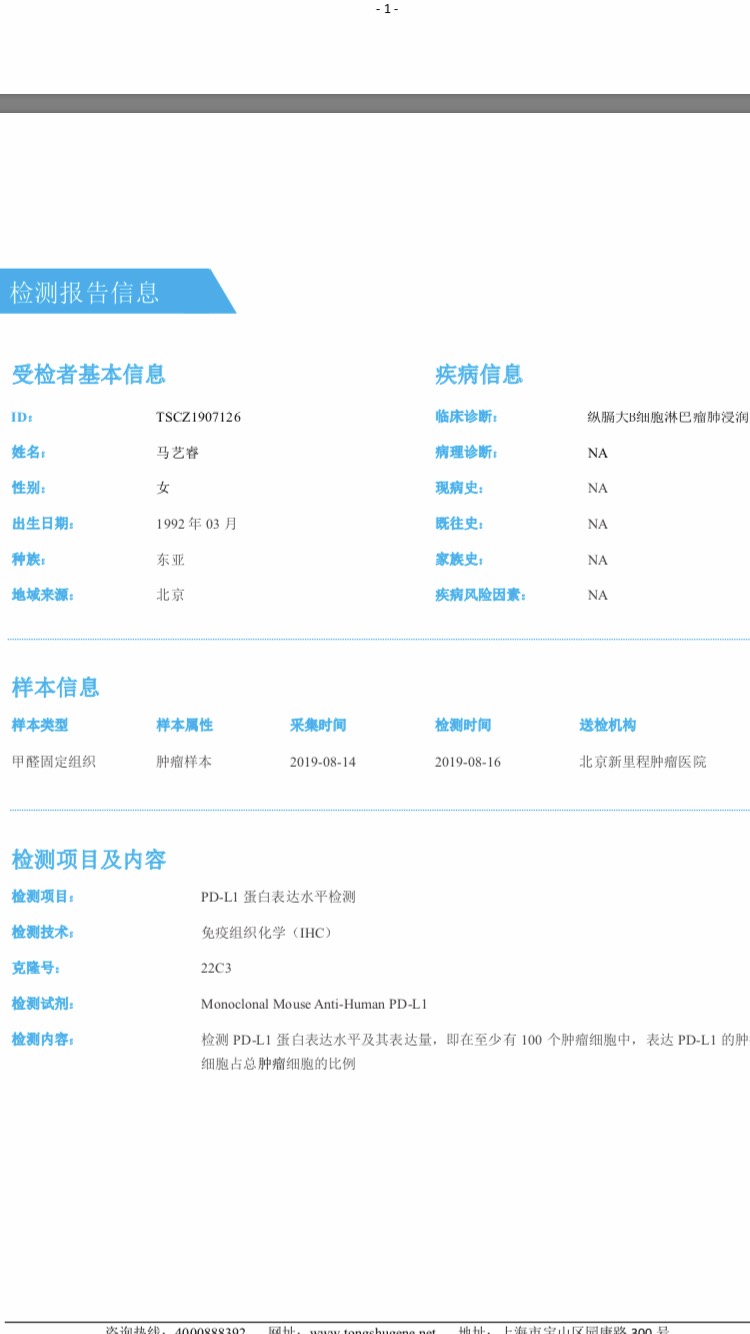Click the institution 北京新里程肿瘤医院
Screen dimensions: 750x1334
[643, 762]
